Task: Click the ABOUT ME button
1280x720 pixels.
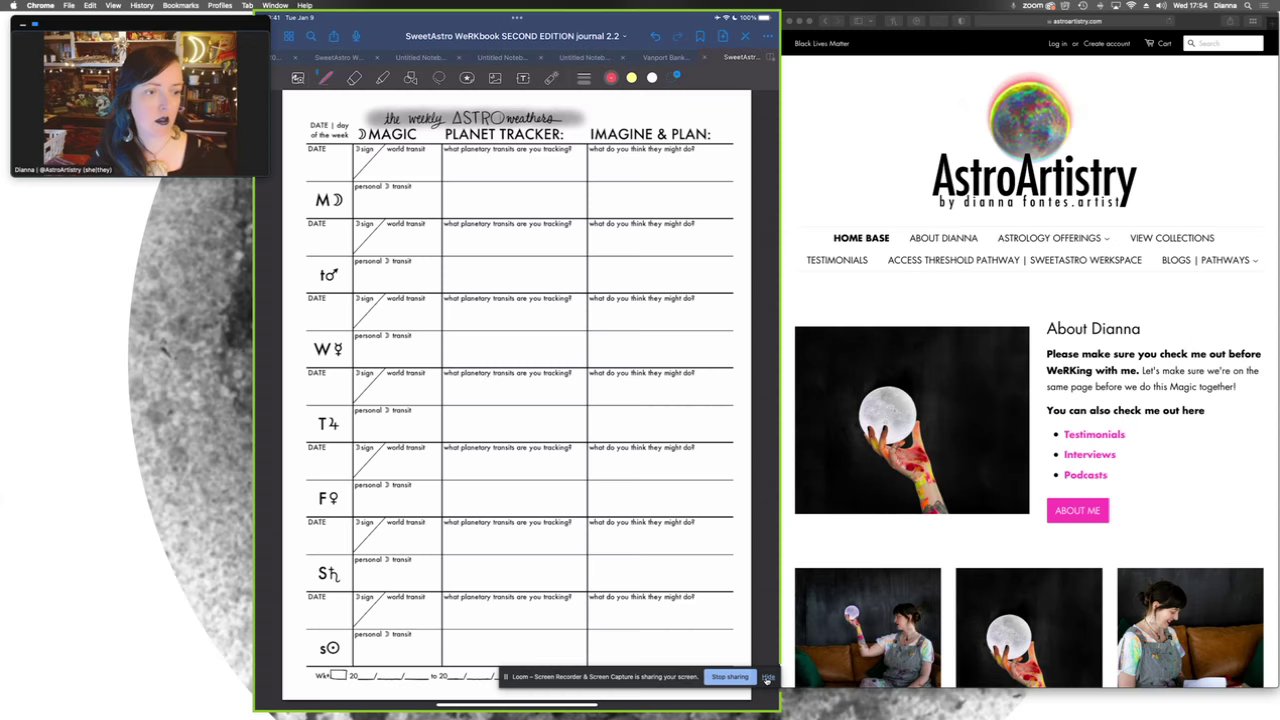Action: pos(1077,511)
